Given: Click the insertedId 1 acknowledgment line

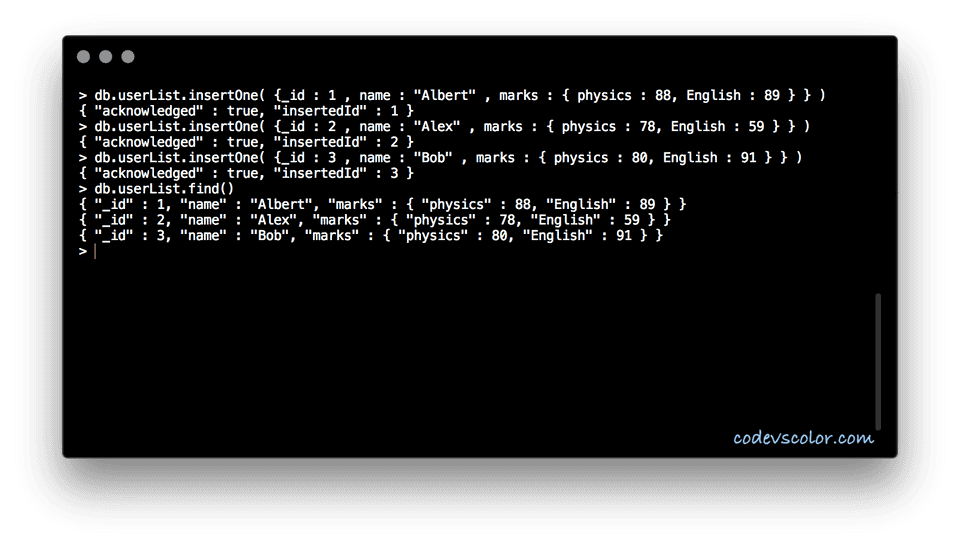Looking at the screenshot, I should pos(246,111).
